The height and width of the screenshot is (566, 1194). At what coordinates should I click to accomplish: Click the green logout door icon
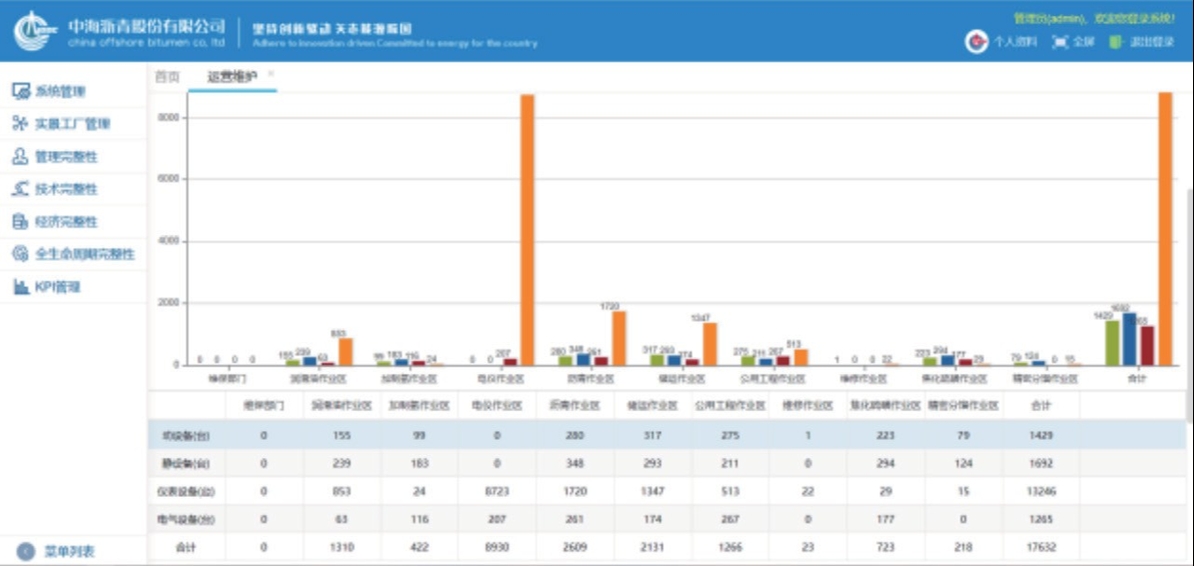pyautogui.click(x=1116, y=42)
